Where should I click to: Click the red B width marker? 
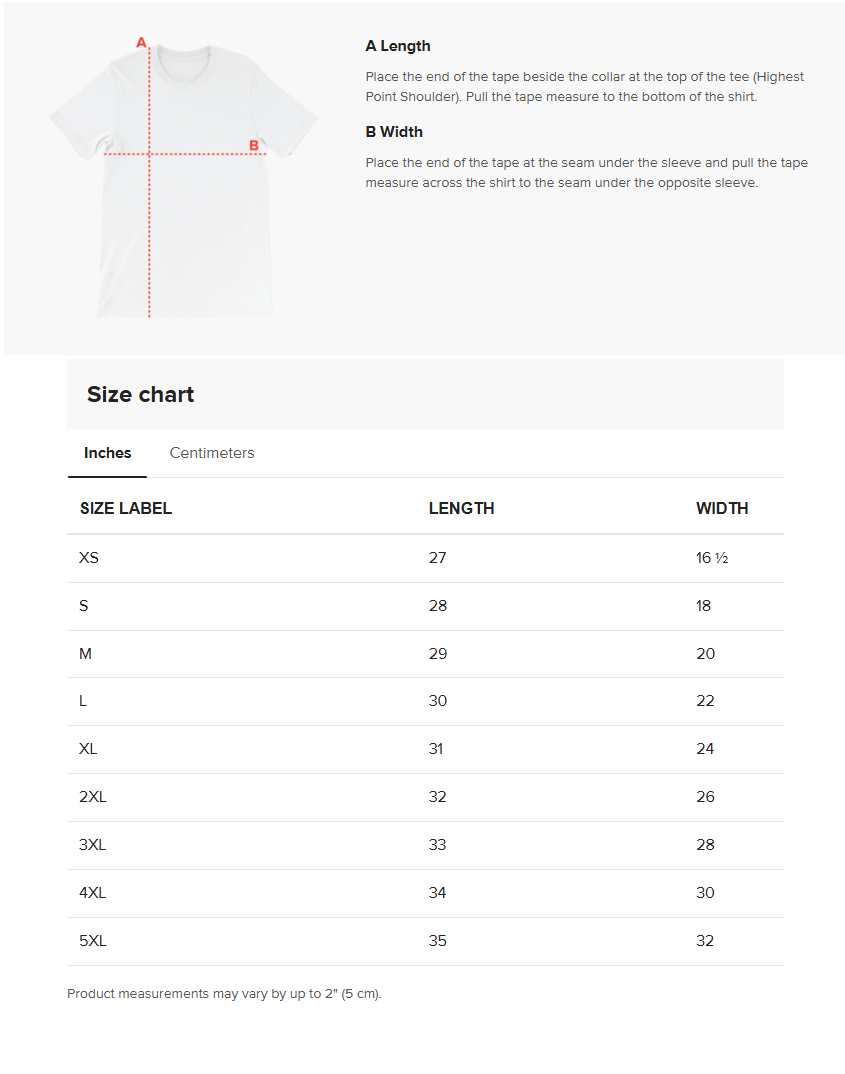click(253, 145)
